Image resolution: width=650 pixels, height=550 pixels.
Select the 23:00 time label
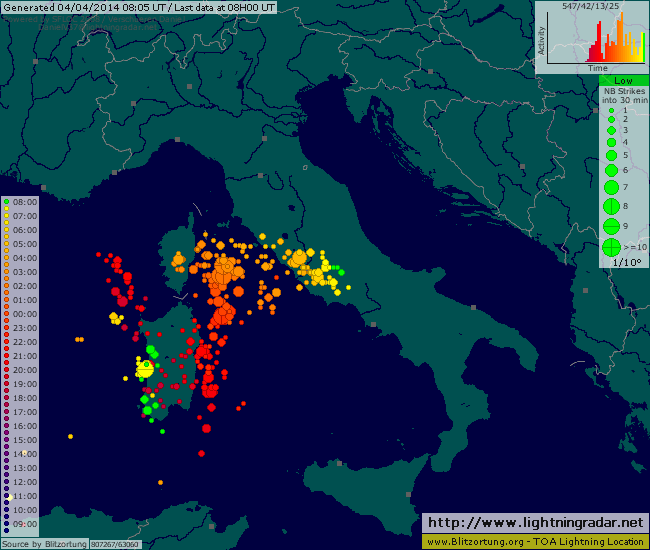click(x=25, y=328)
